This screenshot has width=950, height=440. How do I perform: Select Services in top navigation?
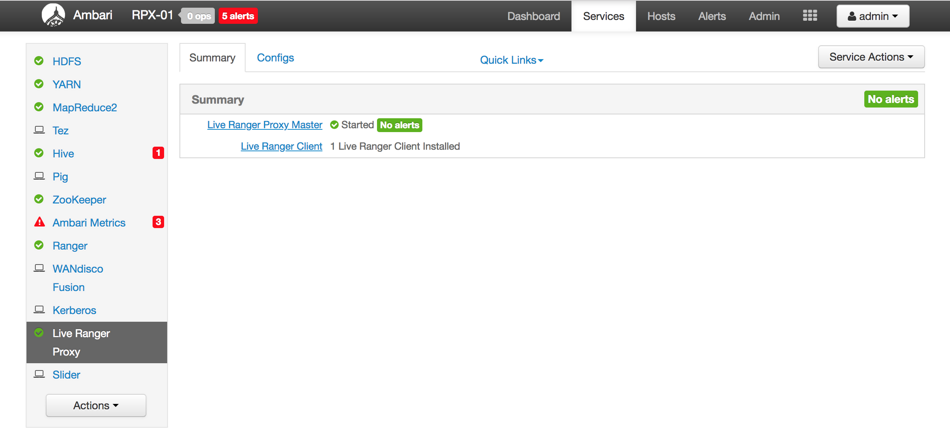(x=603, y=16)
